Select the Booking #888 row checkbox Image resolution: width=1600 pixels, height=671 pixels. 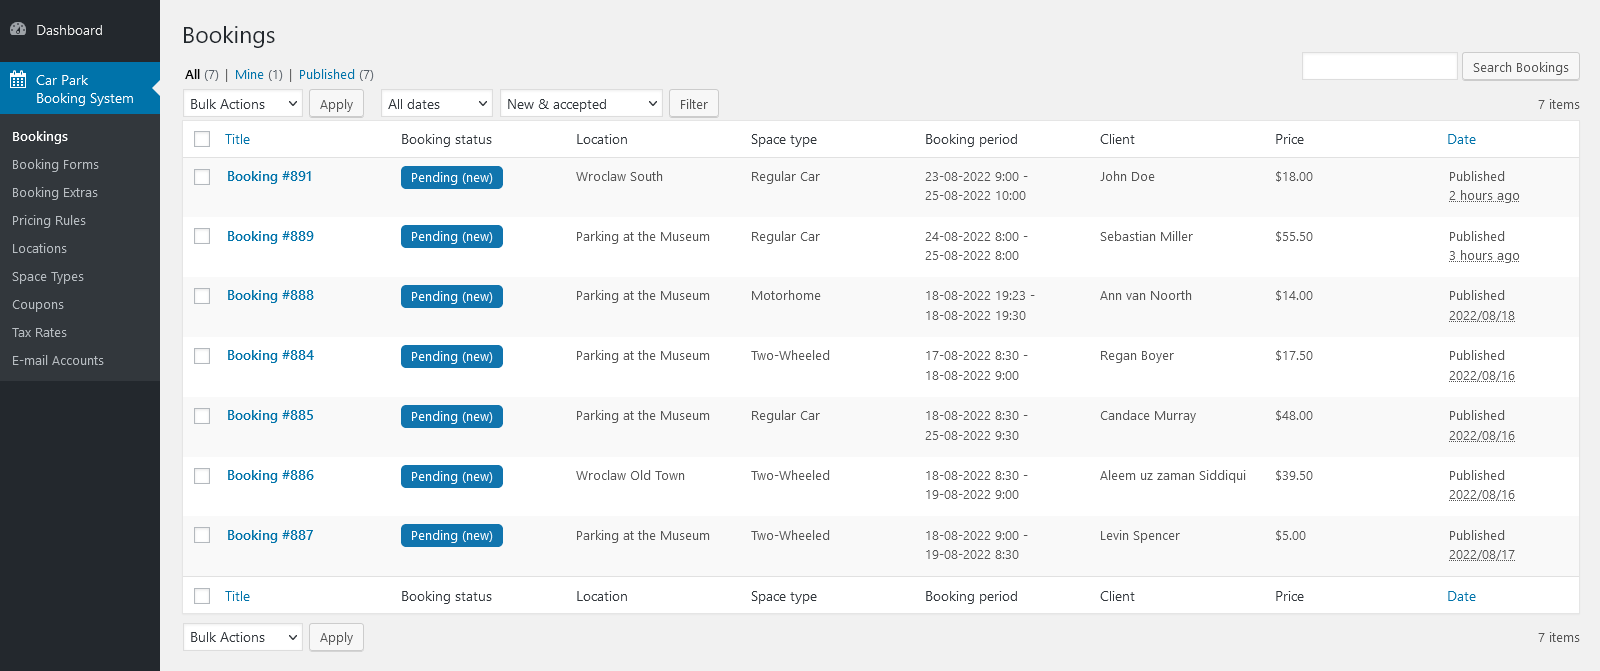(202, 296)
